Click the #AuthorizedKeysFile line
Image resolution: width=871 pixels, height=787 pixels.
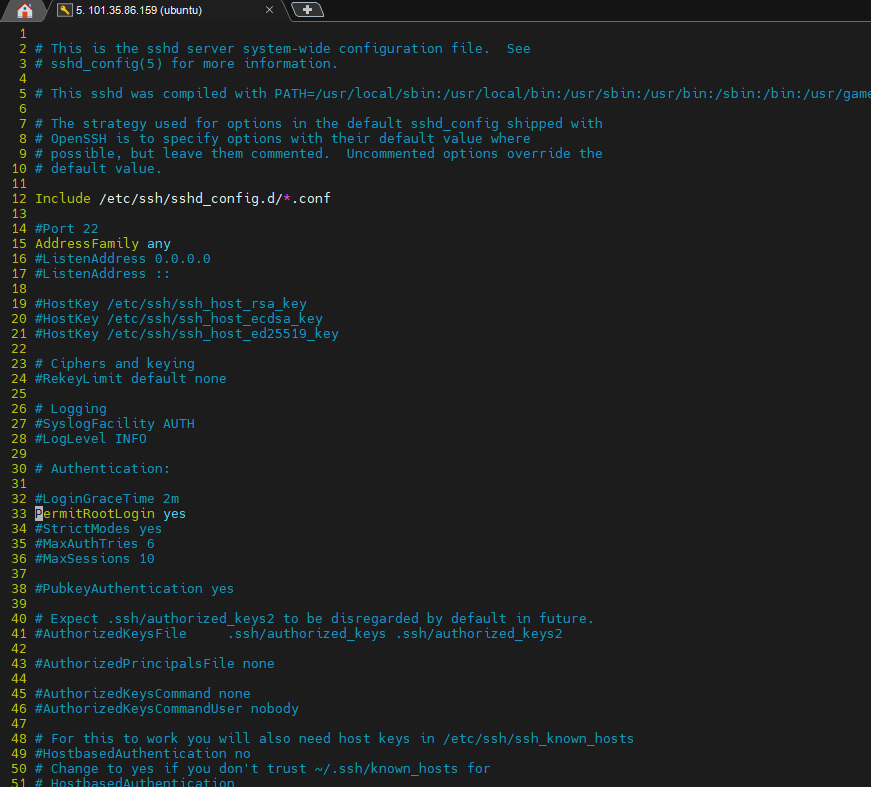(110, 633)
